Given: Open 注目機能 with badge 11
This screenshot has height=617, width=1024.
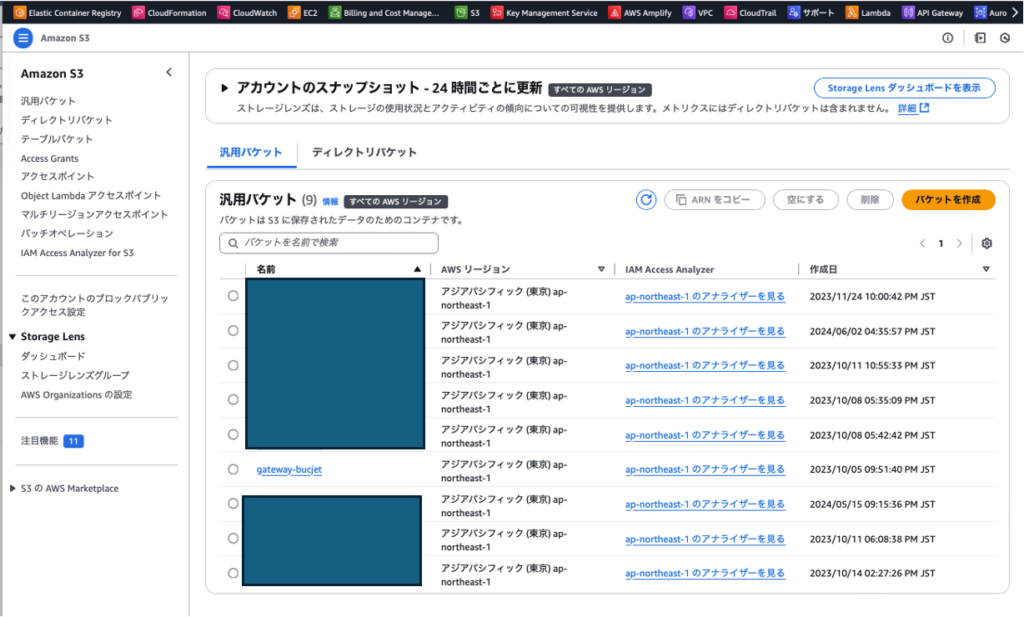Looking at the screenshot, I should click(52, 441).
